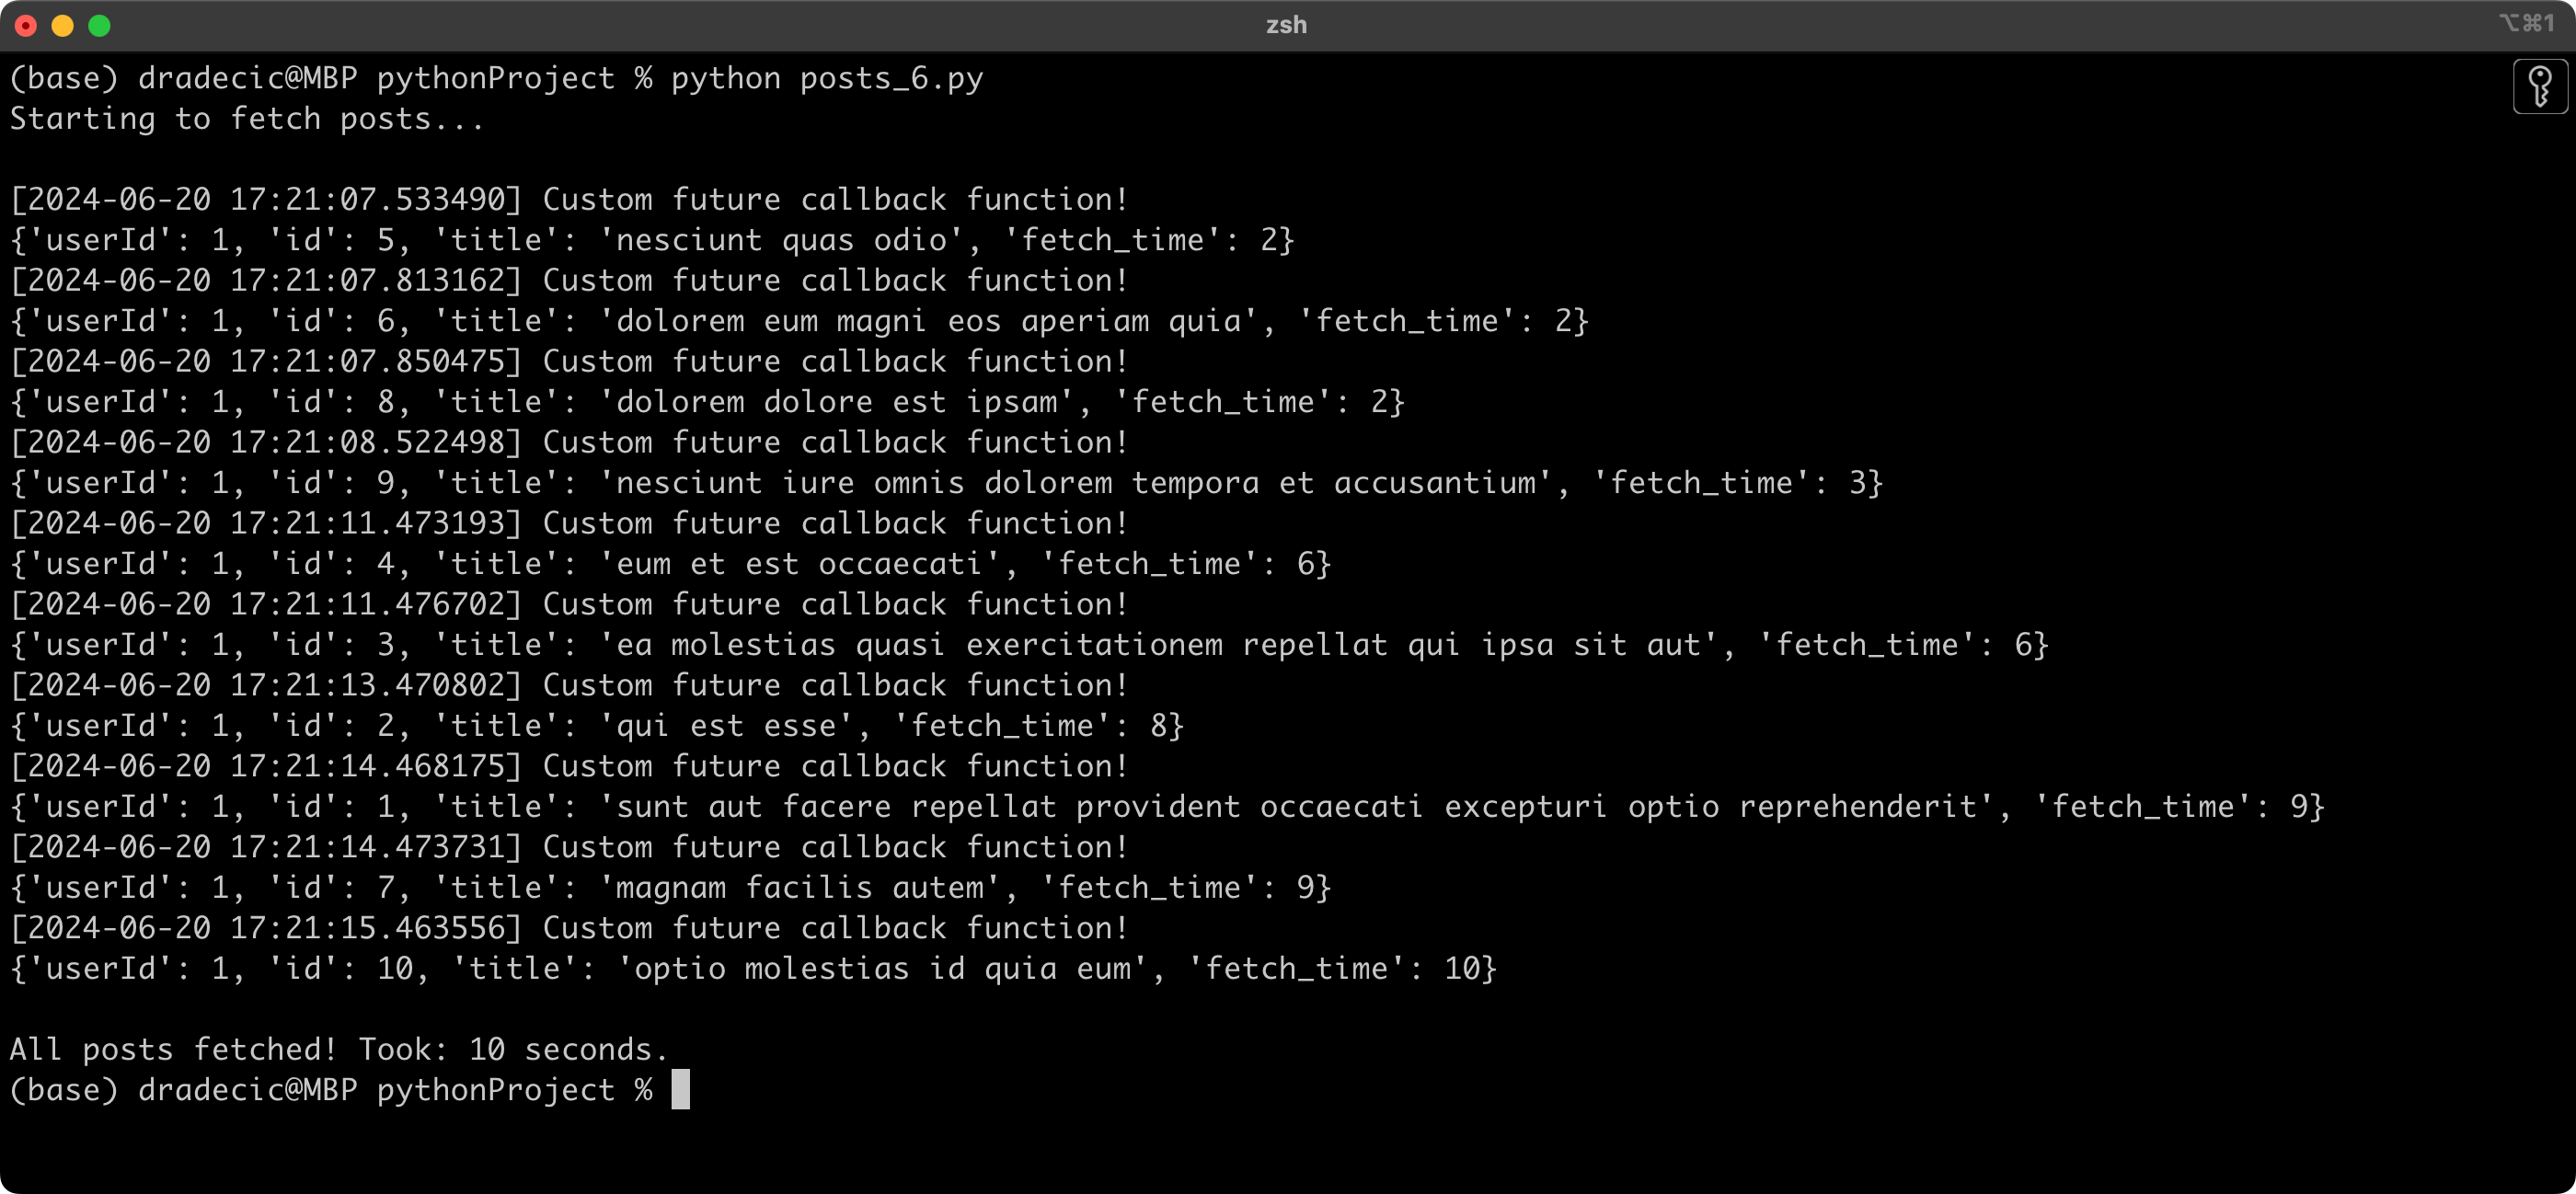Click the zsh window title

1286,25
